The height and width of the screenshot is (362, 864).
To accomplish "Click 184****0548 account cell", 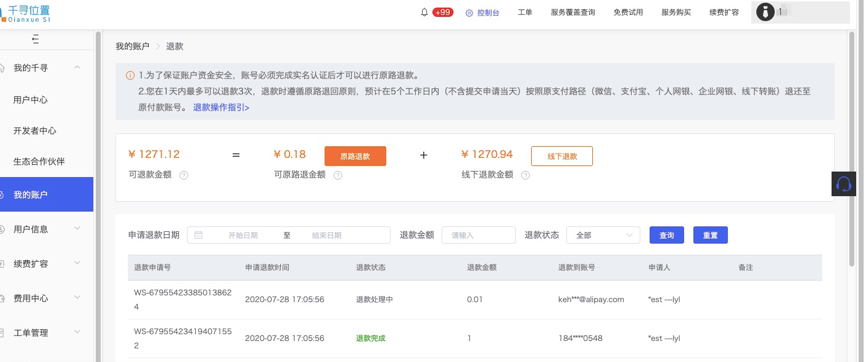I will pos(580,338).
